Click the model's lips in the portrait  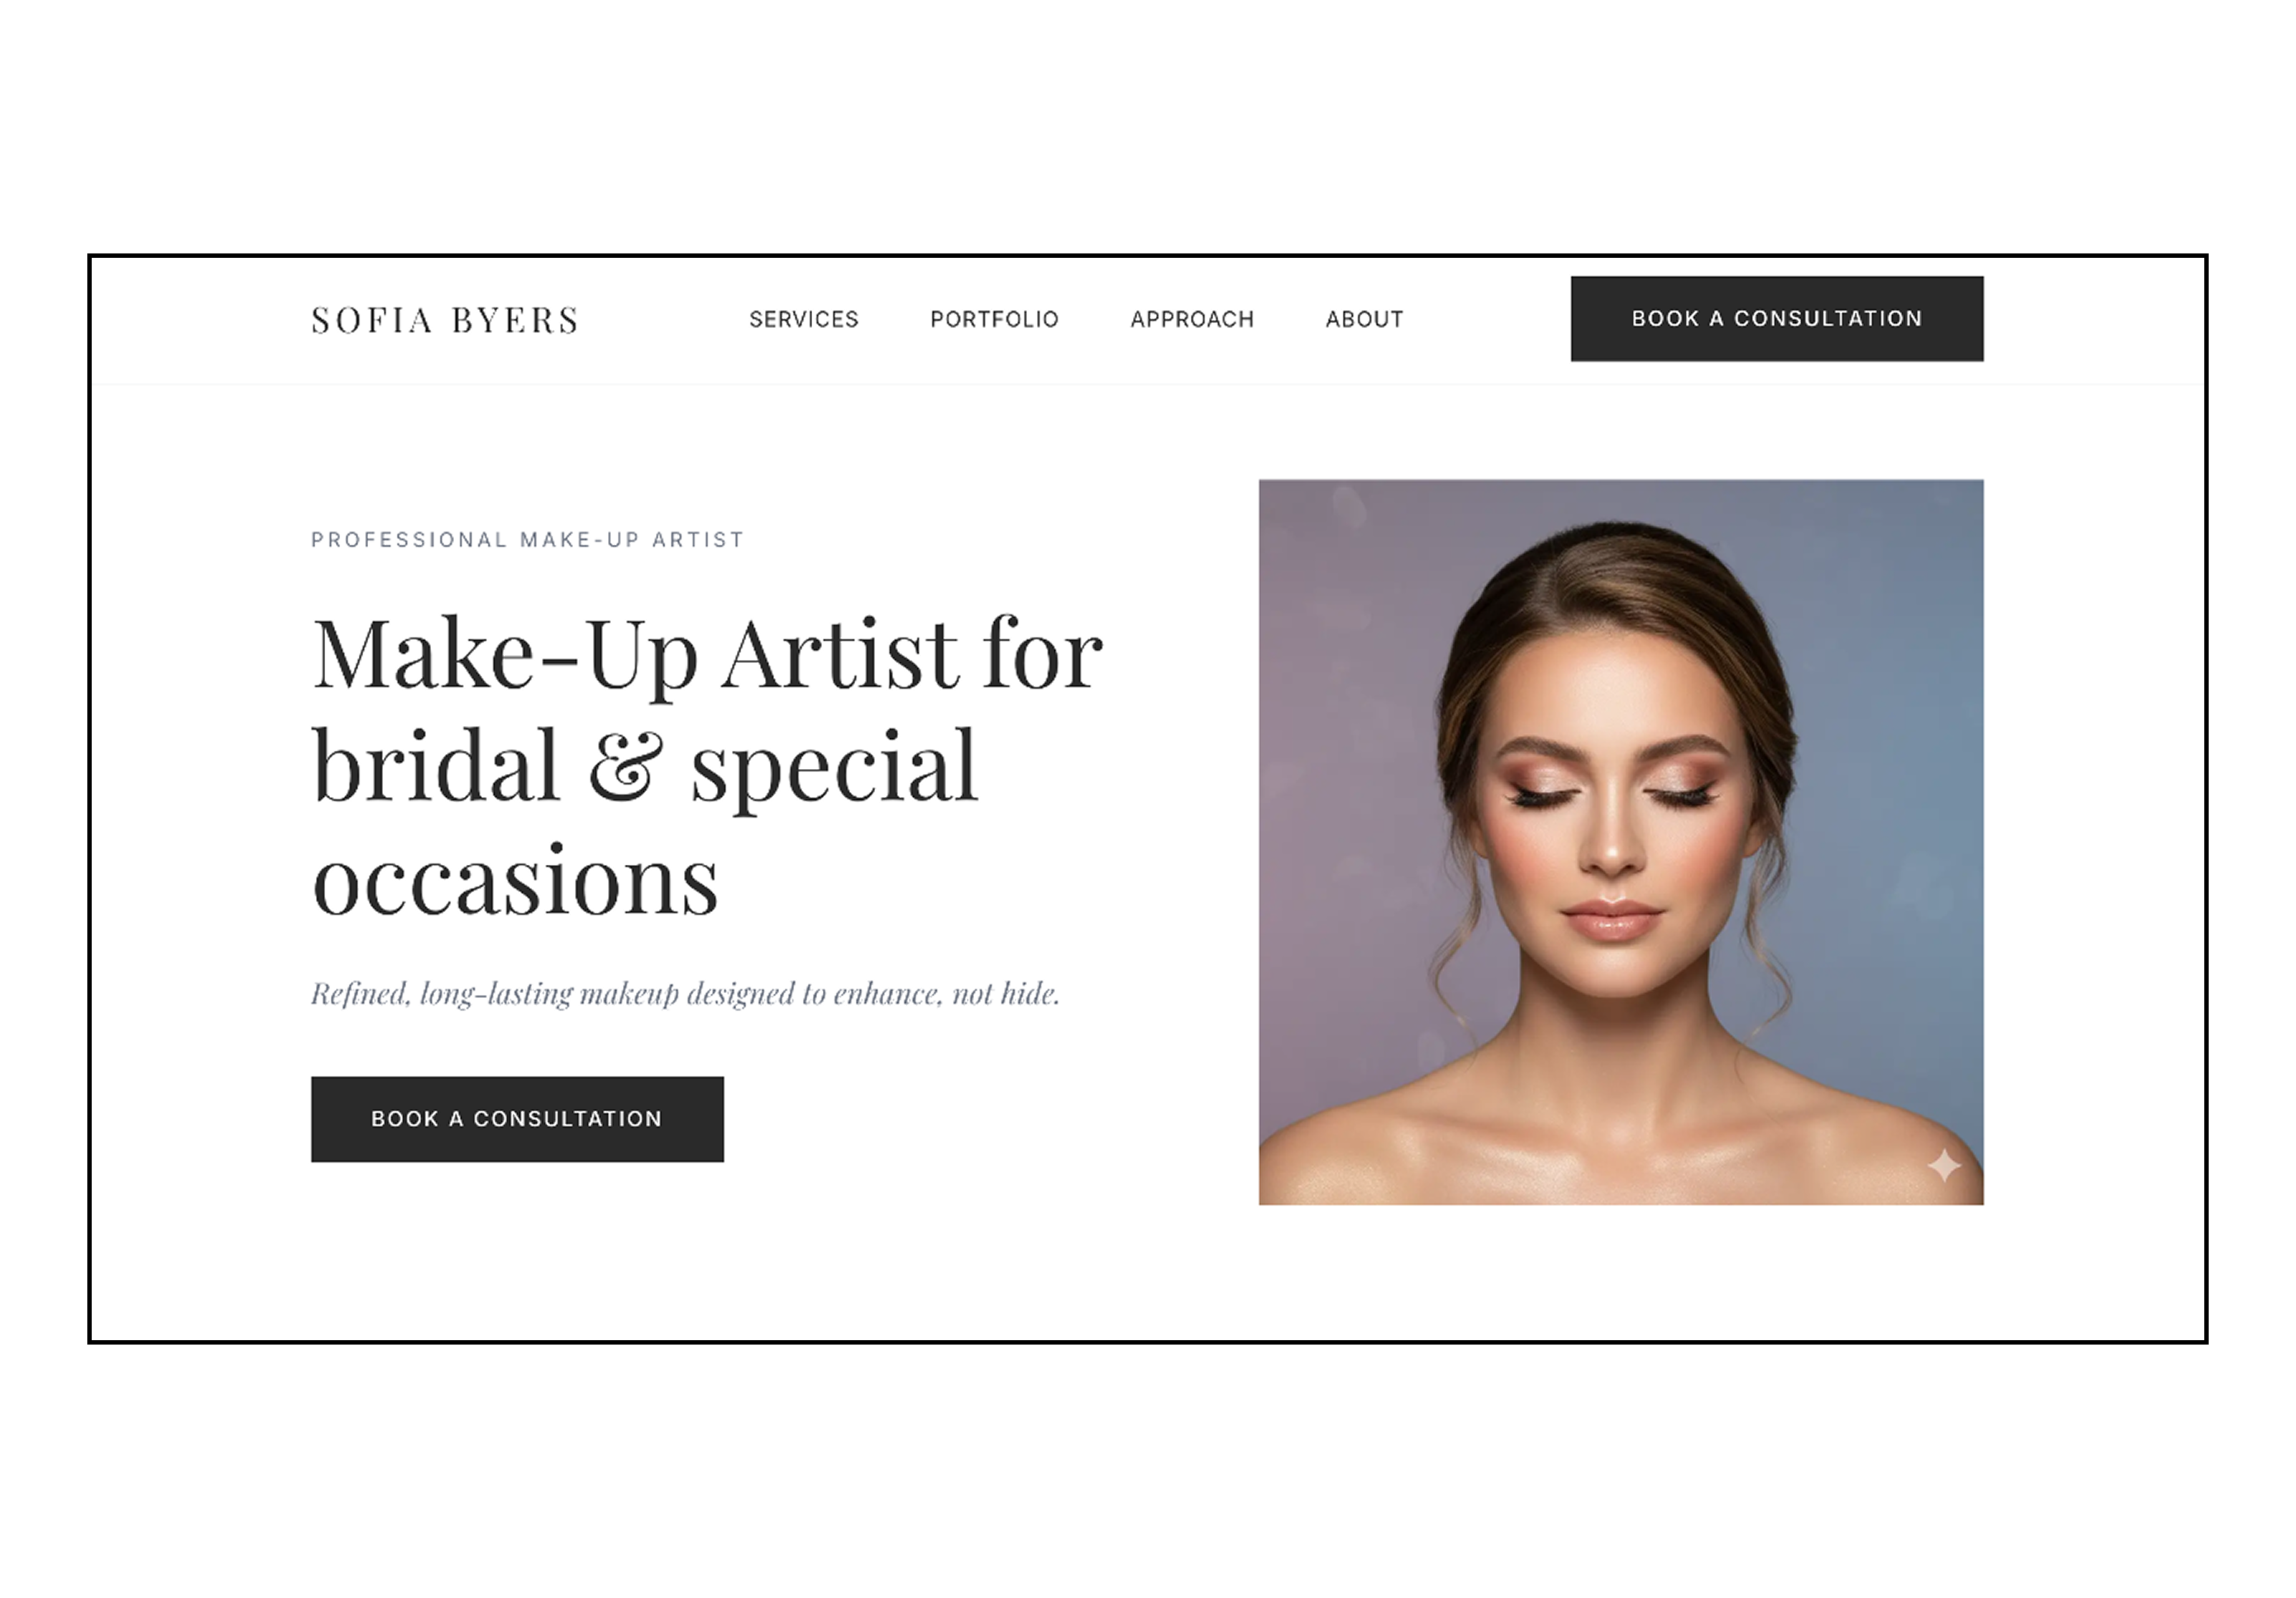coord(1612,918)
